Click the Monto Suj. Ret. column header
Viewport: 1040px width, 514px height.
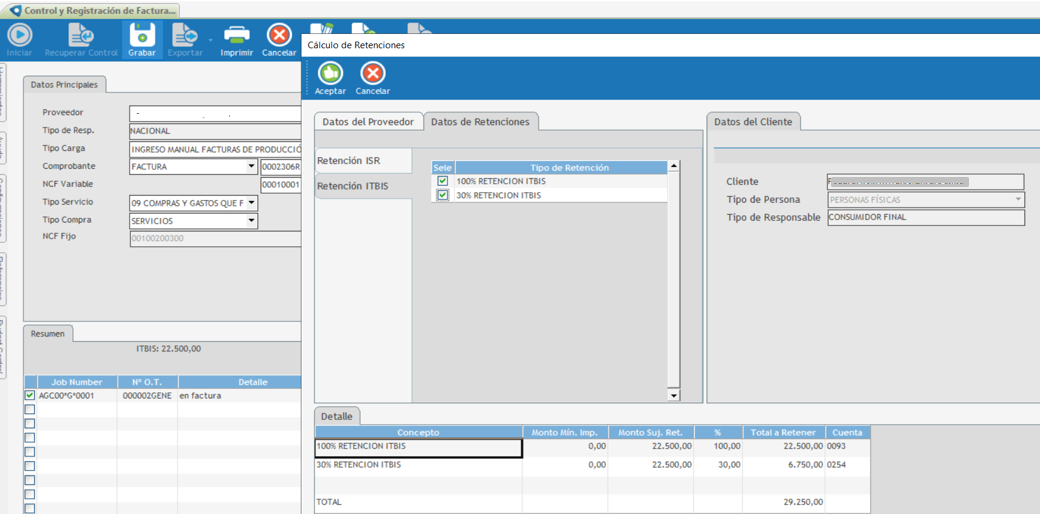click(651, 432)
